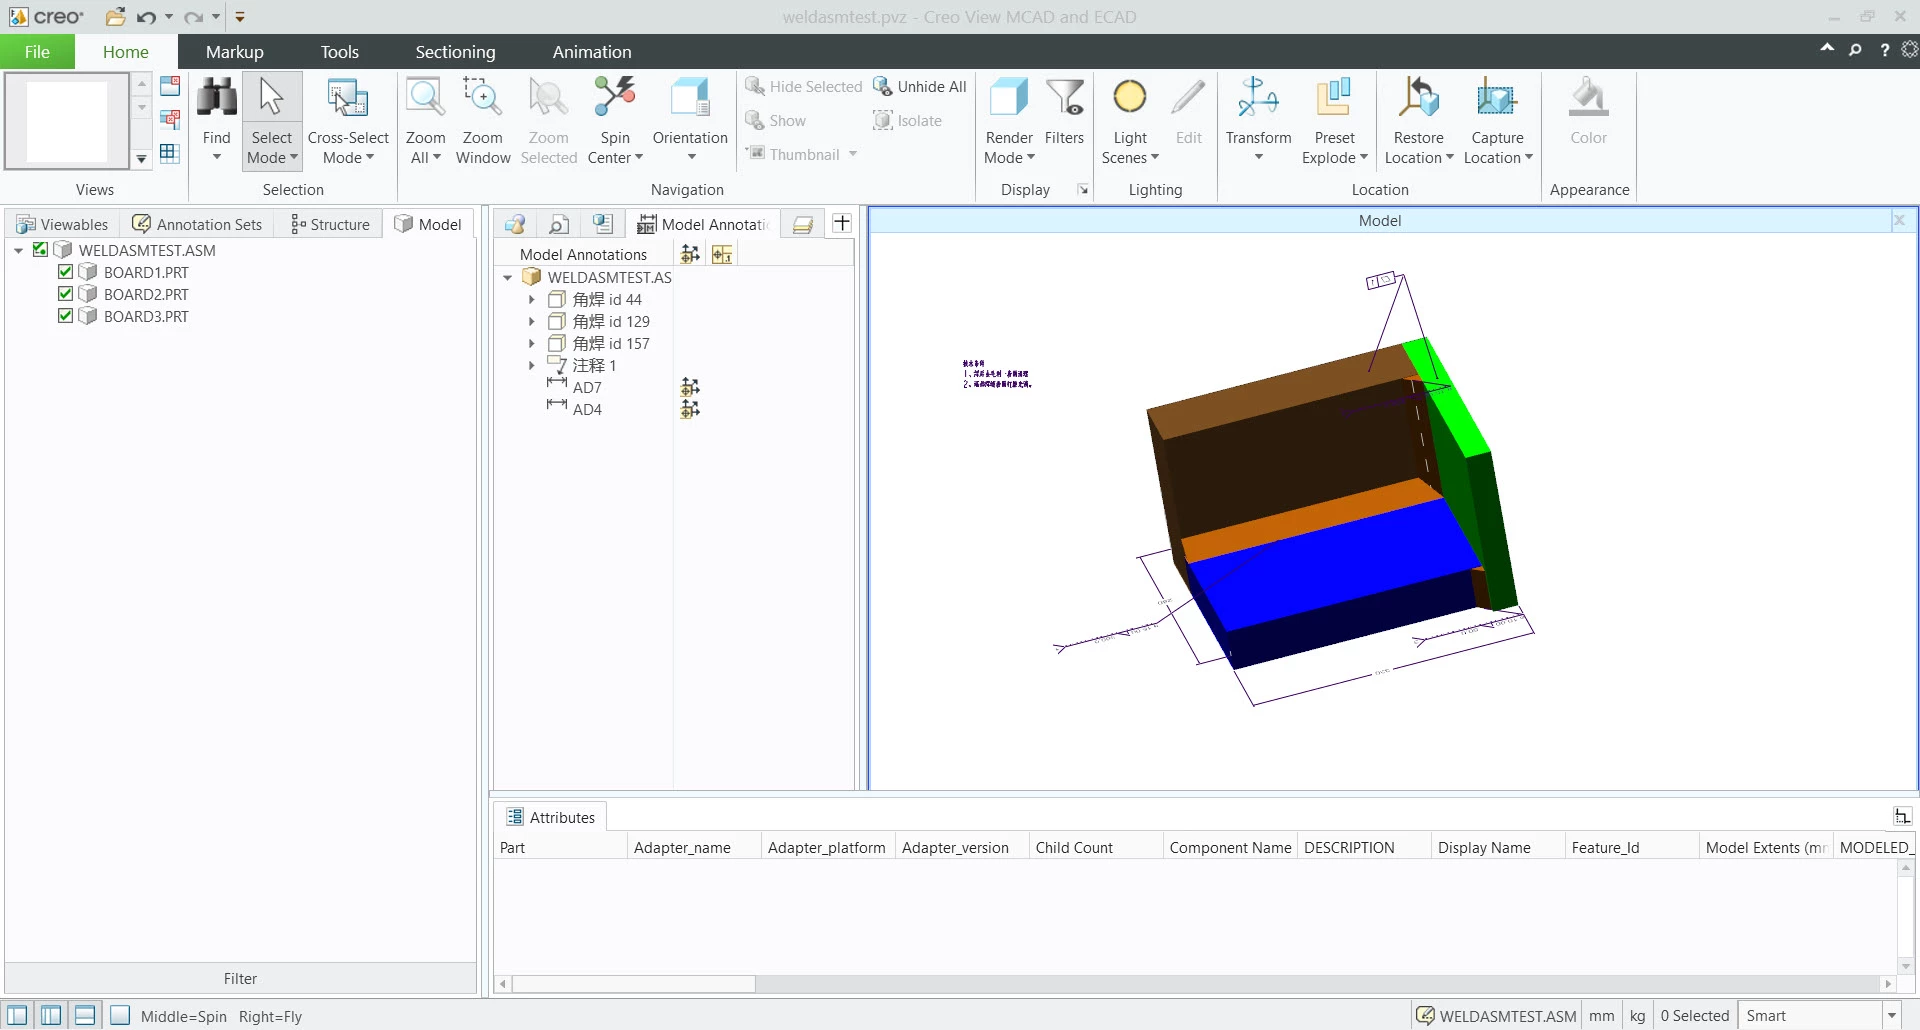Expand 角焊 id 44 node
Screen dimensions: 1920x1030
[532, 299]
